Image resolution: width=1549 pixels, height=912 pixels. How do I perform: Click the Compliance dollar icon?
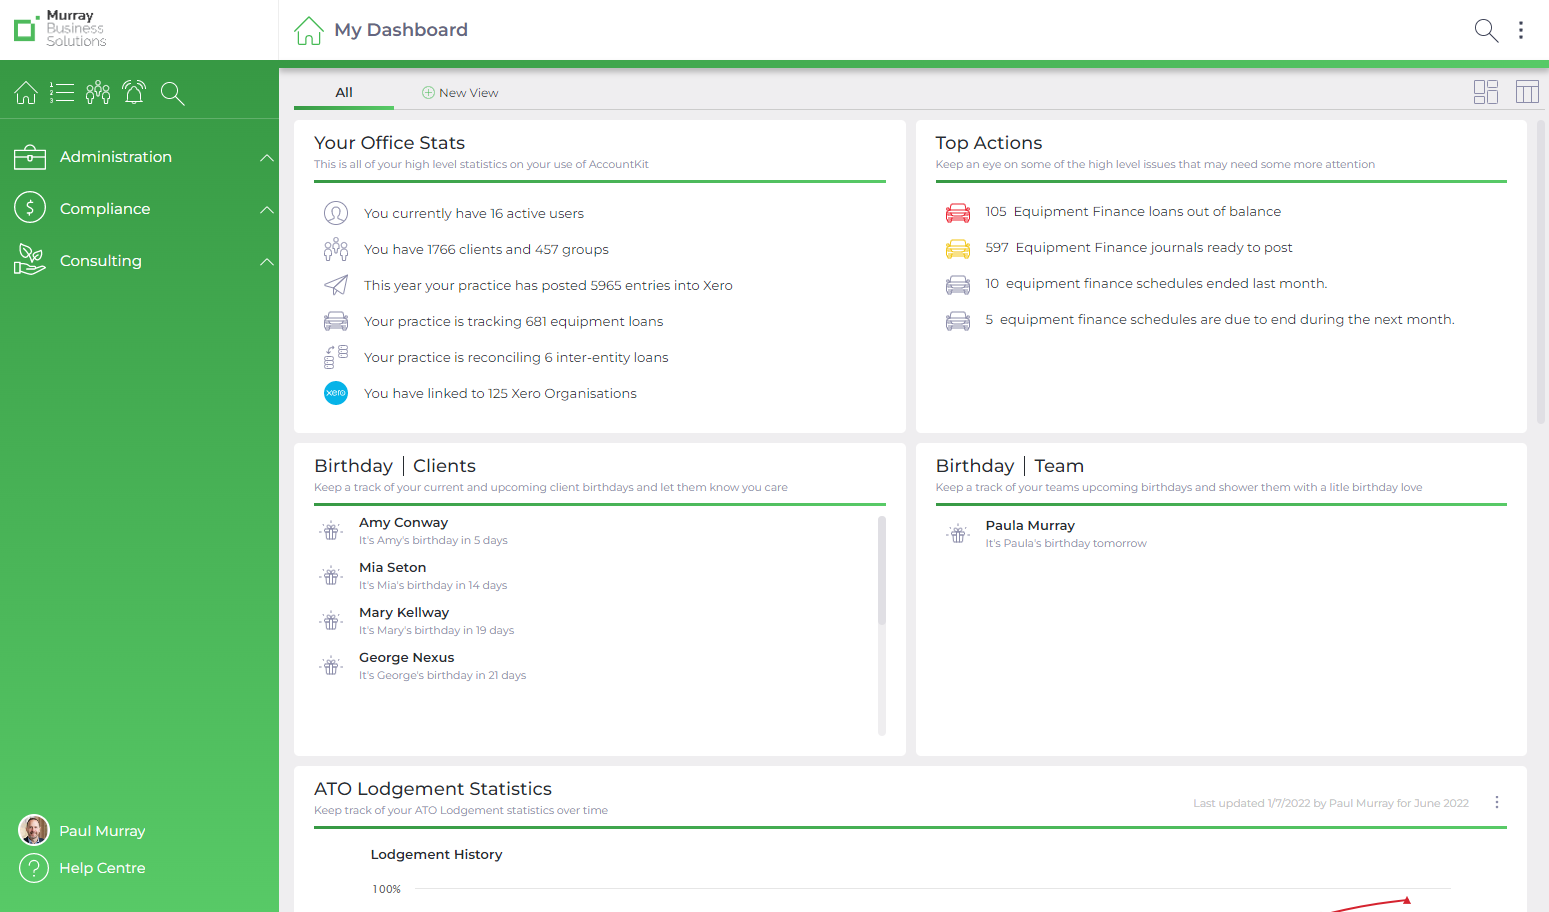pyautogui.click(x=30, y=208)
